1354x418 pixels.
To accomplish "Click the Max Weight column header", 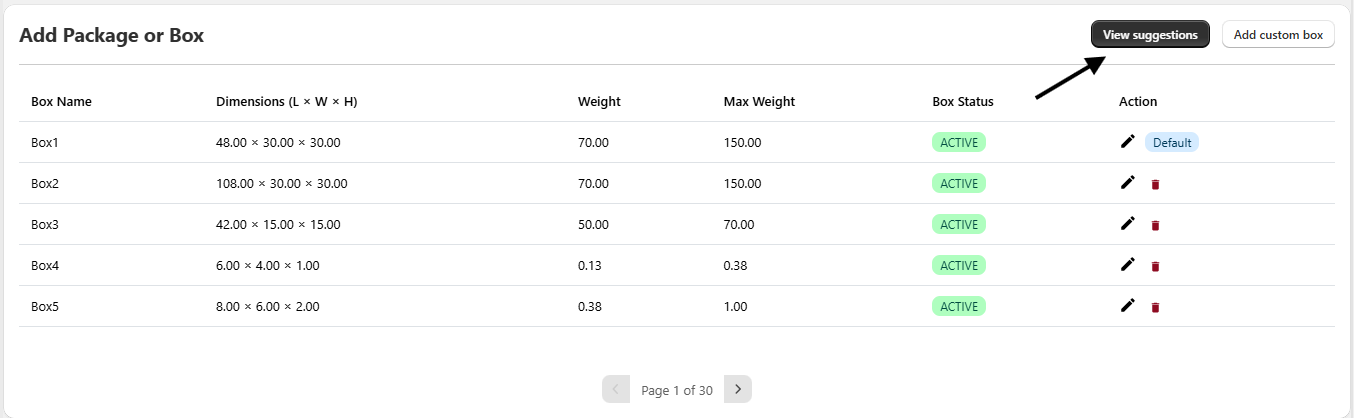I will [x=759, y=101].
